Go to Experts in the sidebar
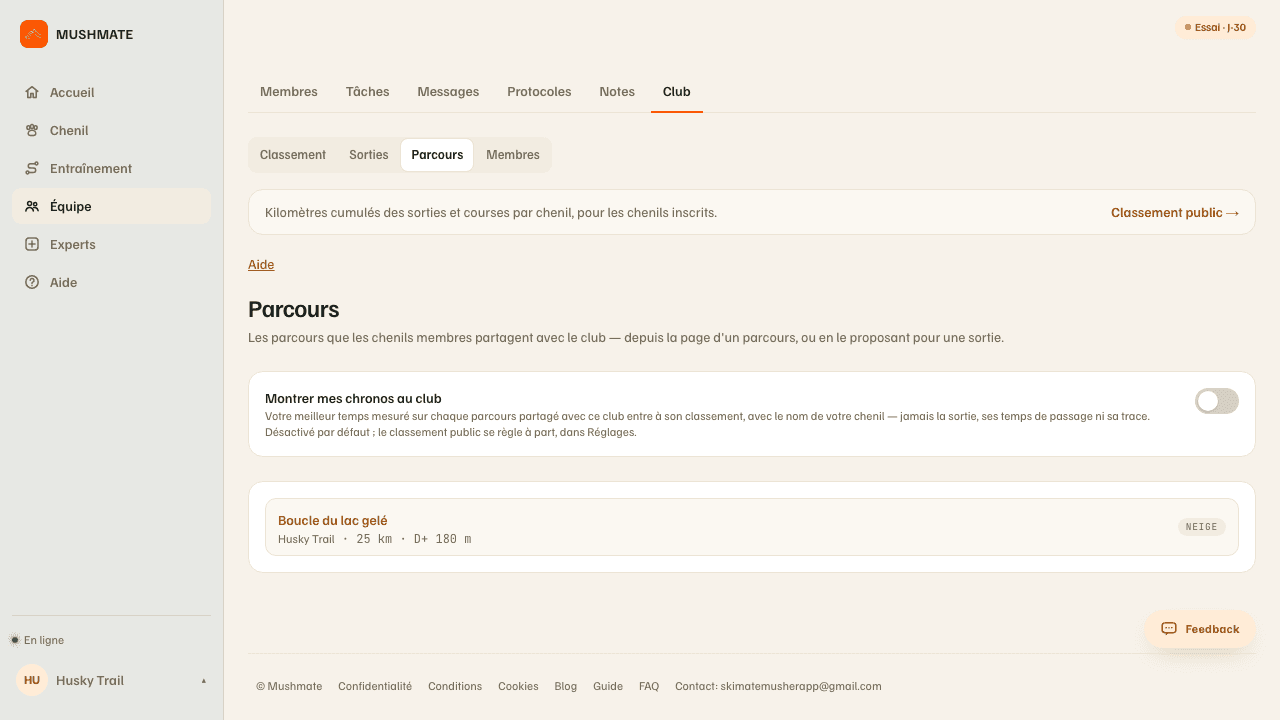Screen dimensions: 1280x720 [x=111, y=244]
